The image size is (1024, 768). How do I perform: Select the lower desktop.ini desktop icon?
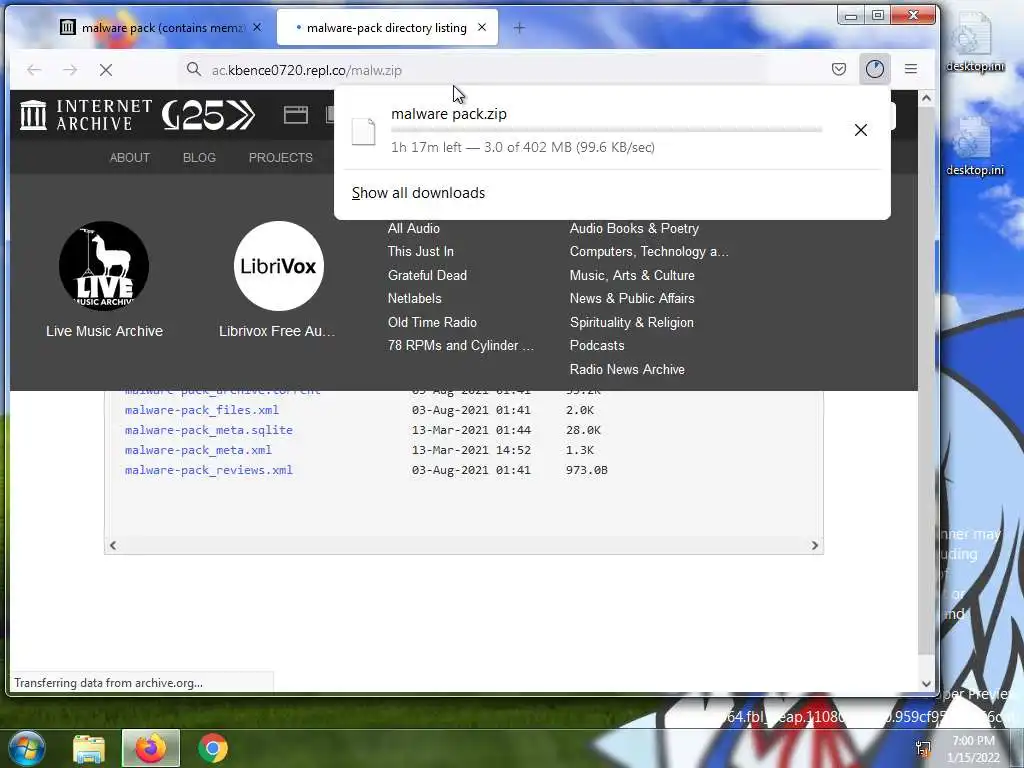click(975, 147)
